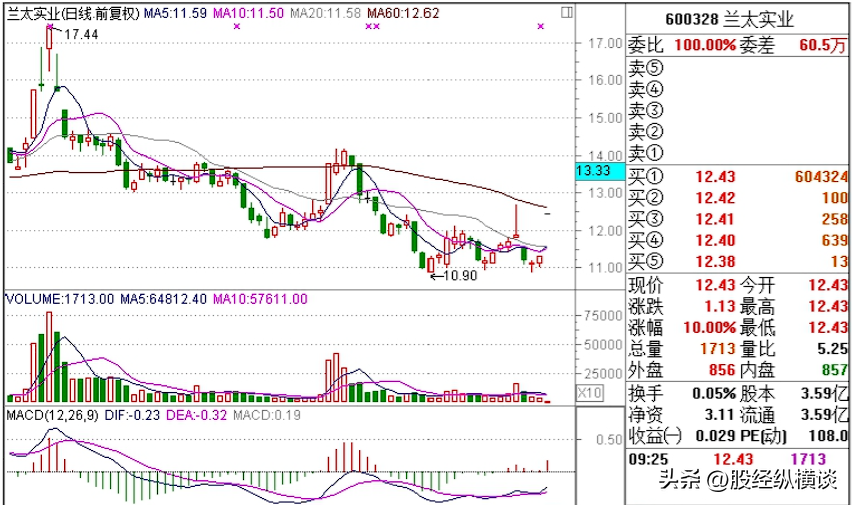
Task: Select the 卖① ask row
Action: point(737,153)
